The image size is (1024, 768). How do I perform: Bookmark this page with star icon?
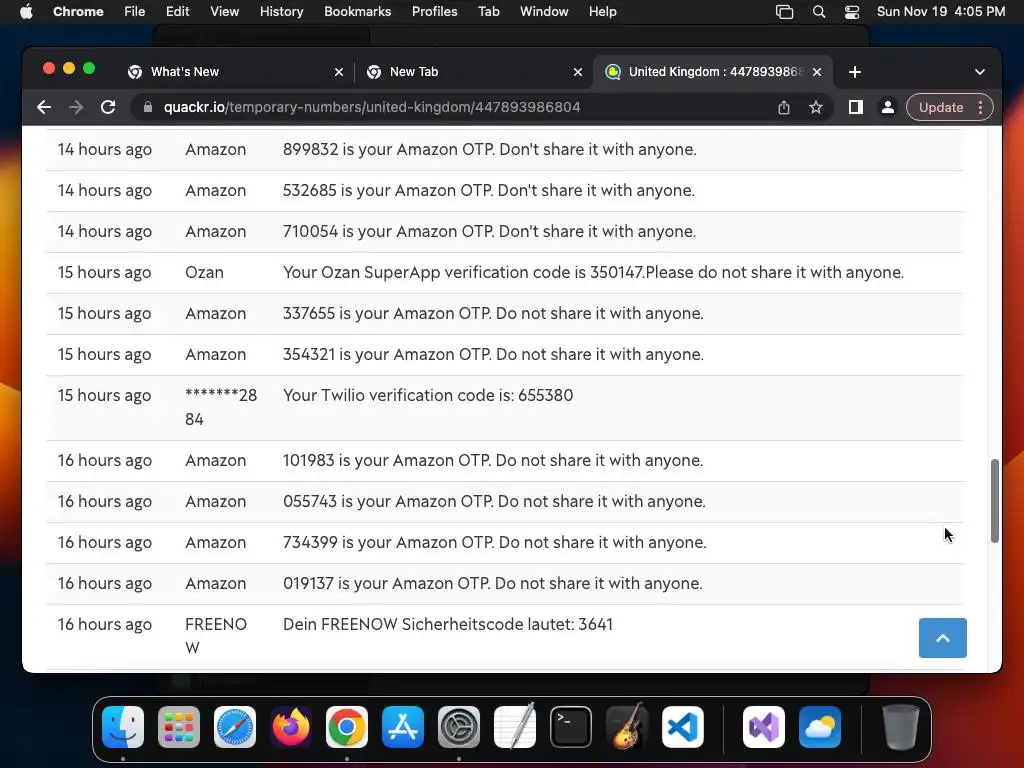tap(816, 107)
